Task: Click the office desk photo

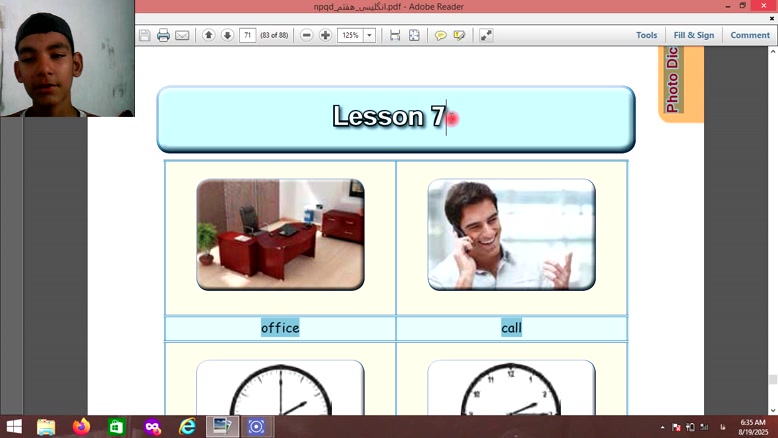Action: (x=280, y=234)
